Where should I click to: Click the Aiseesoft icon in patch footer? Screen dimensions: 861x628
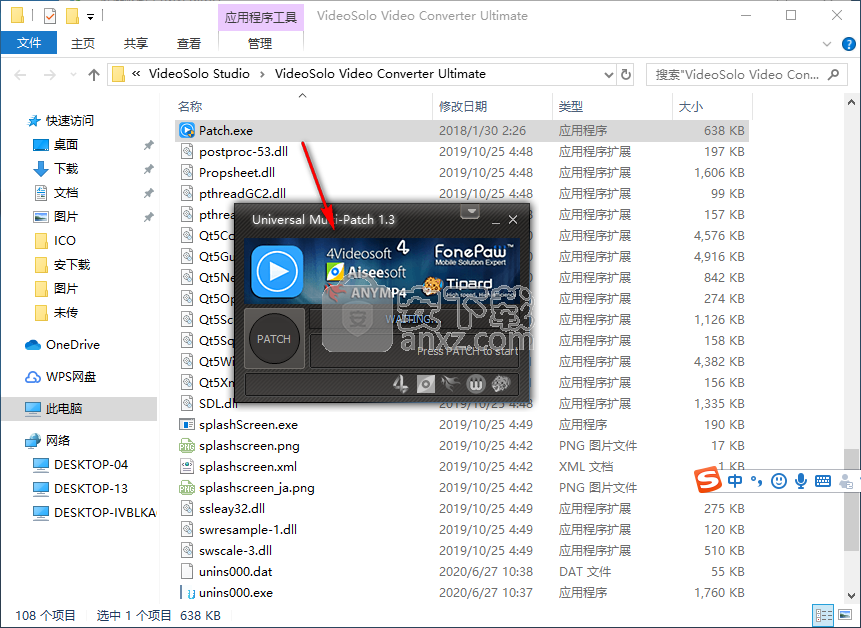point(426,384)
